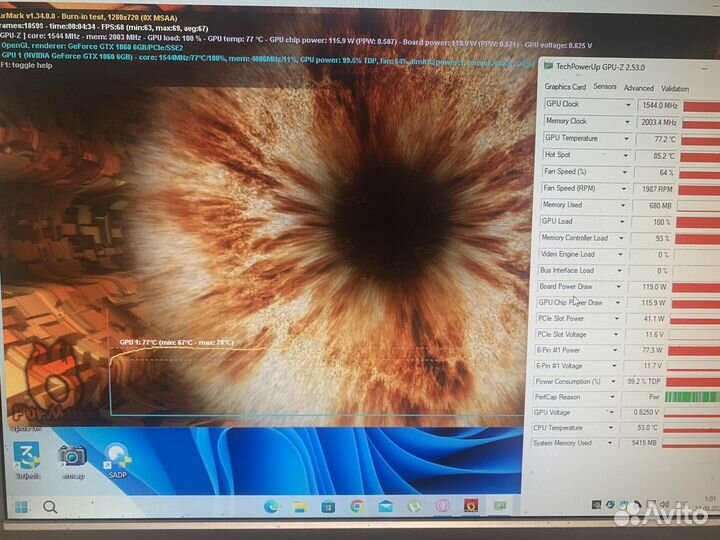Expand the Fan Speed (RPM) dropdown
720x540 pixels.
click(628, 188)
